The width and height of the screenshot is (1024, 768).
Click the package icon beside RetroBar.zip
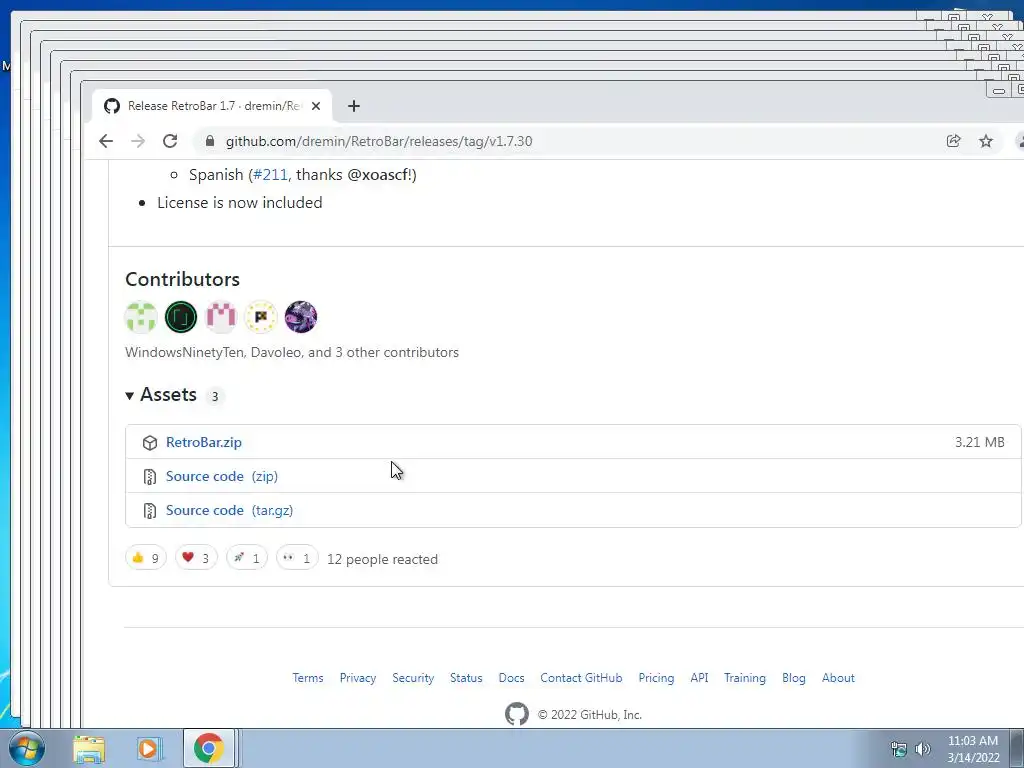(150, 443)
